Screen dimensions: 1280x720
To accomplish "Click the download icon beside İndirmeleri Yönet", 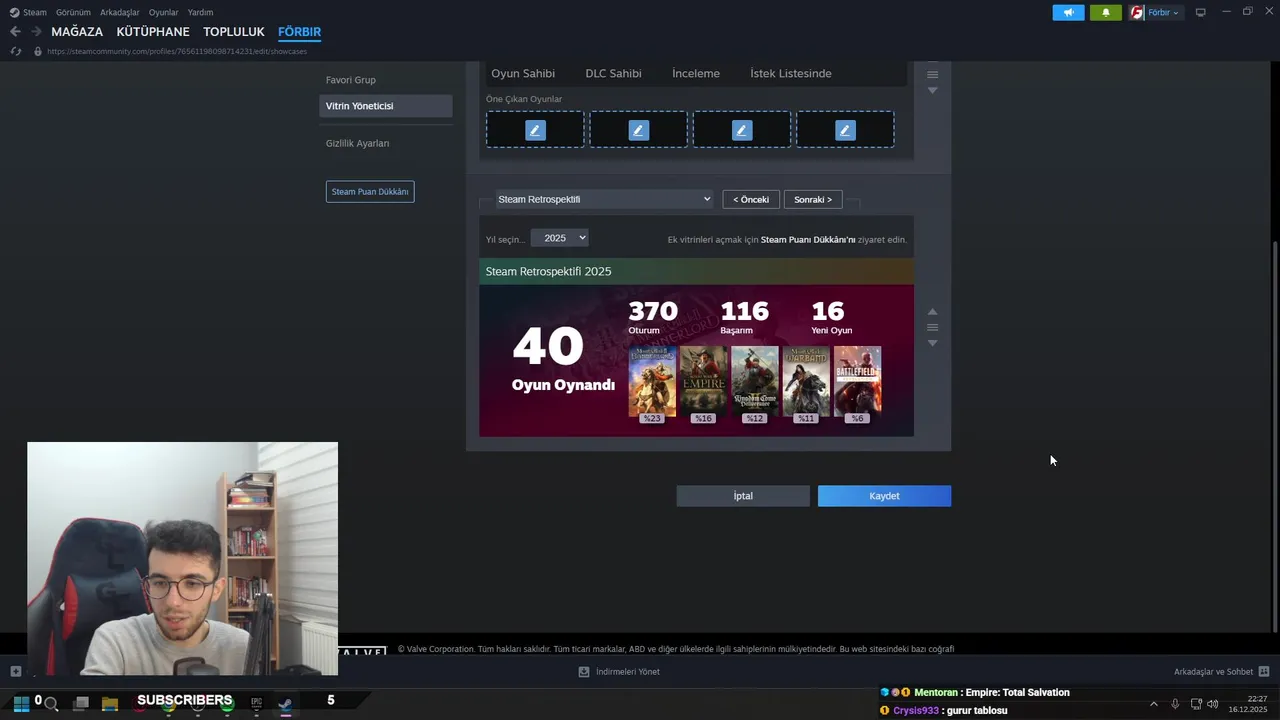I will (x=584, y=672).
